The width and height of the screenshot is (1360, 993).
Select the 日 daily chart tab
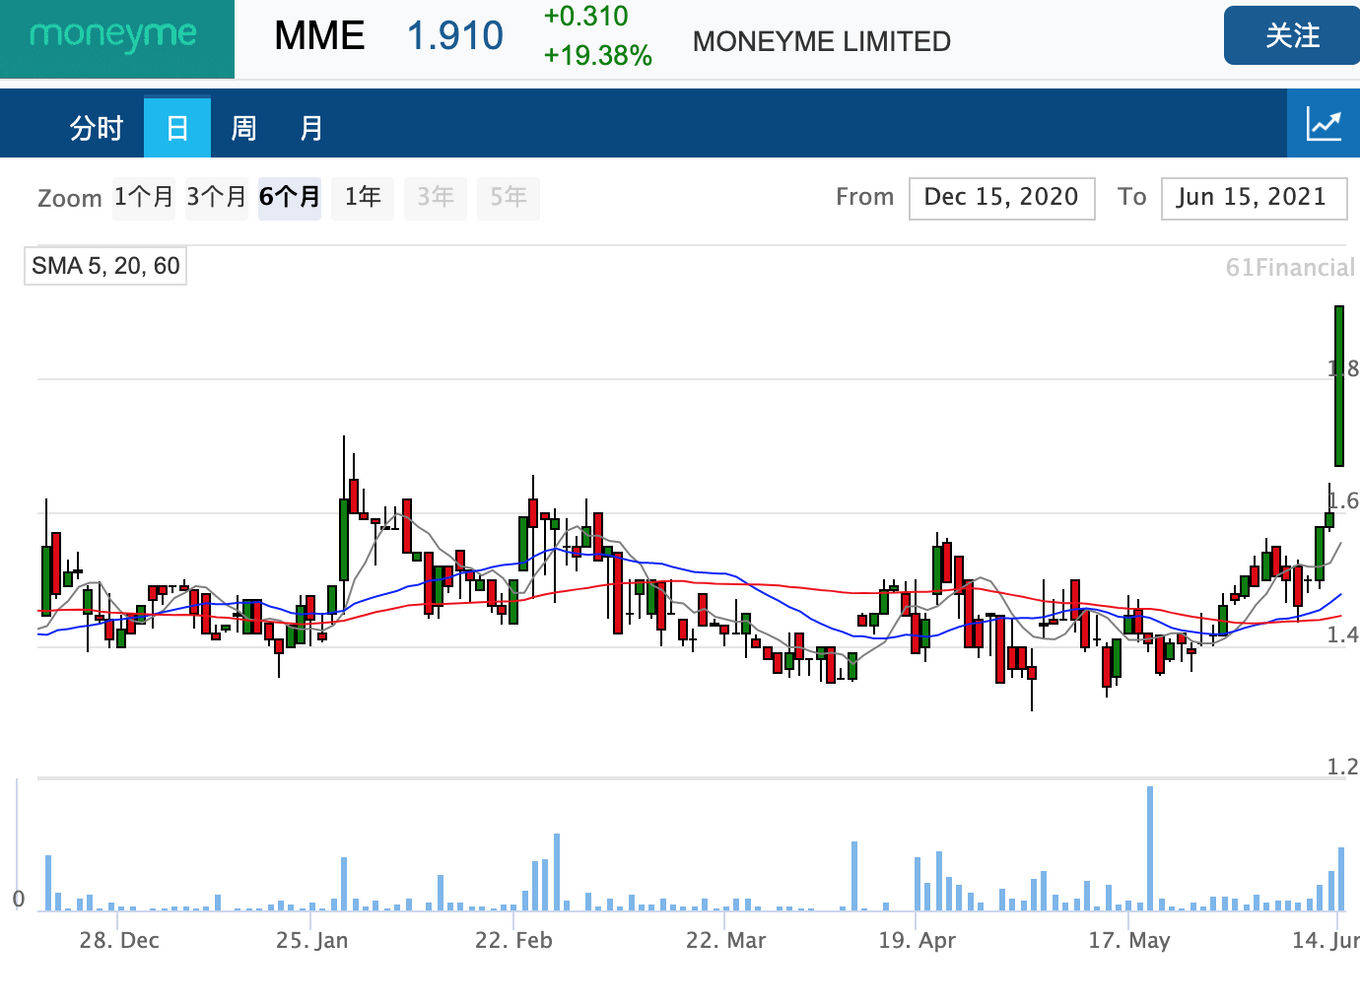(177, 127)
